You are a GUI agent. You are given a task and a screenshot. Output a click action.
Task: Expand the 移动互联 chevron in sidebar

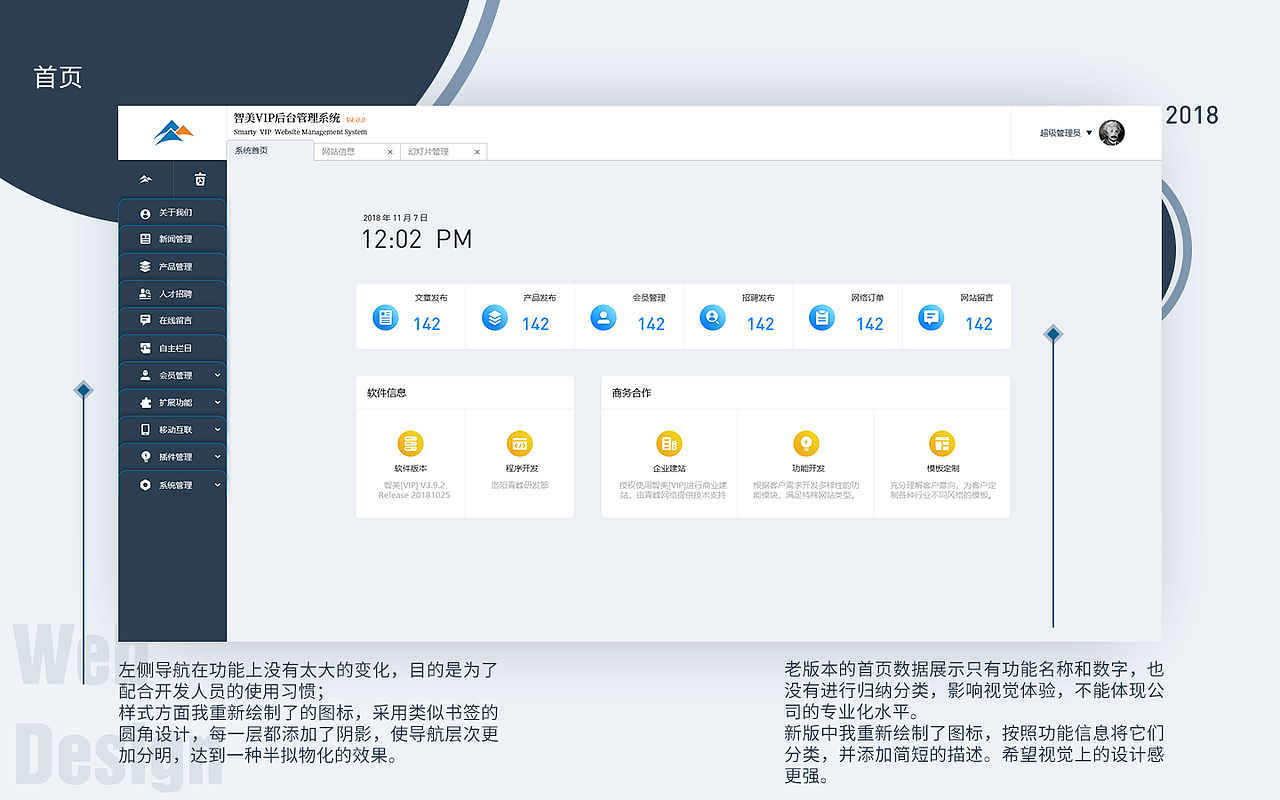coord(218,430)
